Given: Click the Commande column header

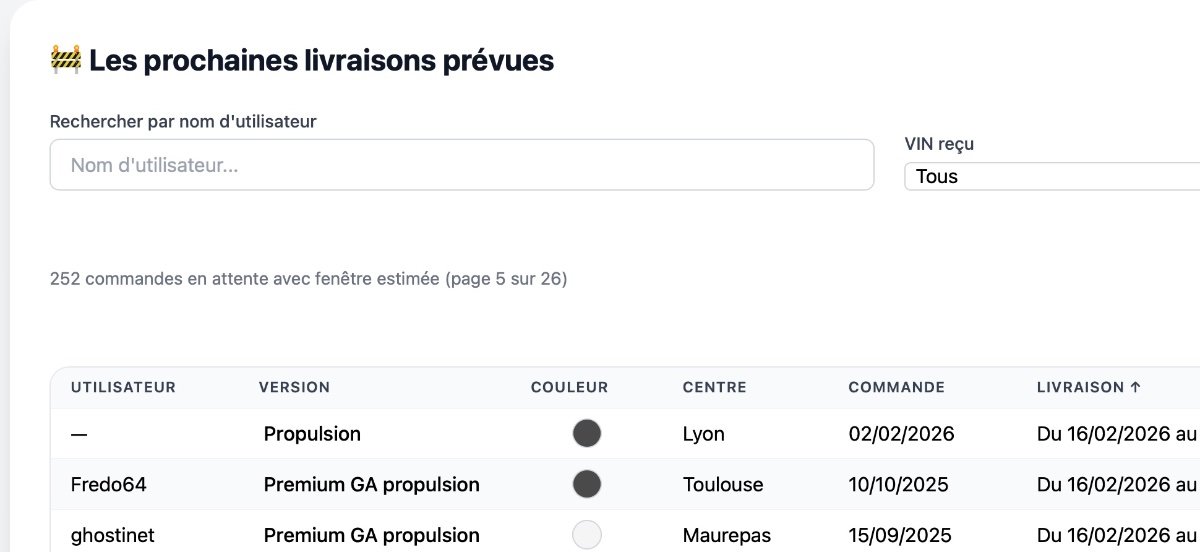Looking at the screenshot, I should point(896,388).
